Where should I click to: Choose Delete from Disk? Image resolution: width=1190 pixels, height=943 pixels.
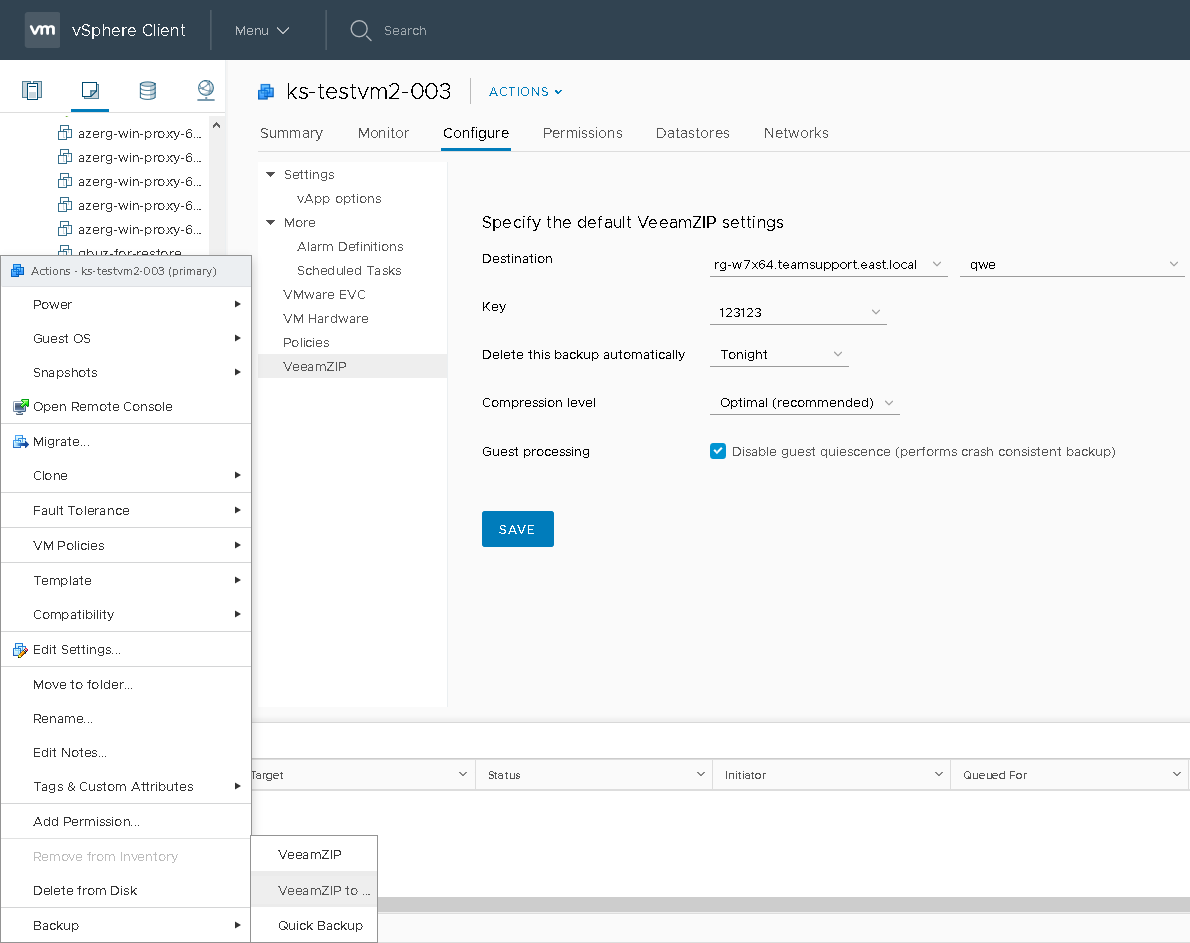tap(126, 891)
